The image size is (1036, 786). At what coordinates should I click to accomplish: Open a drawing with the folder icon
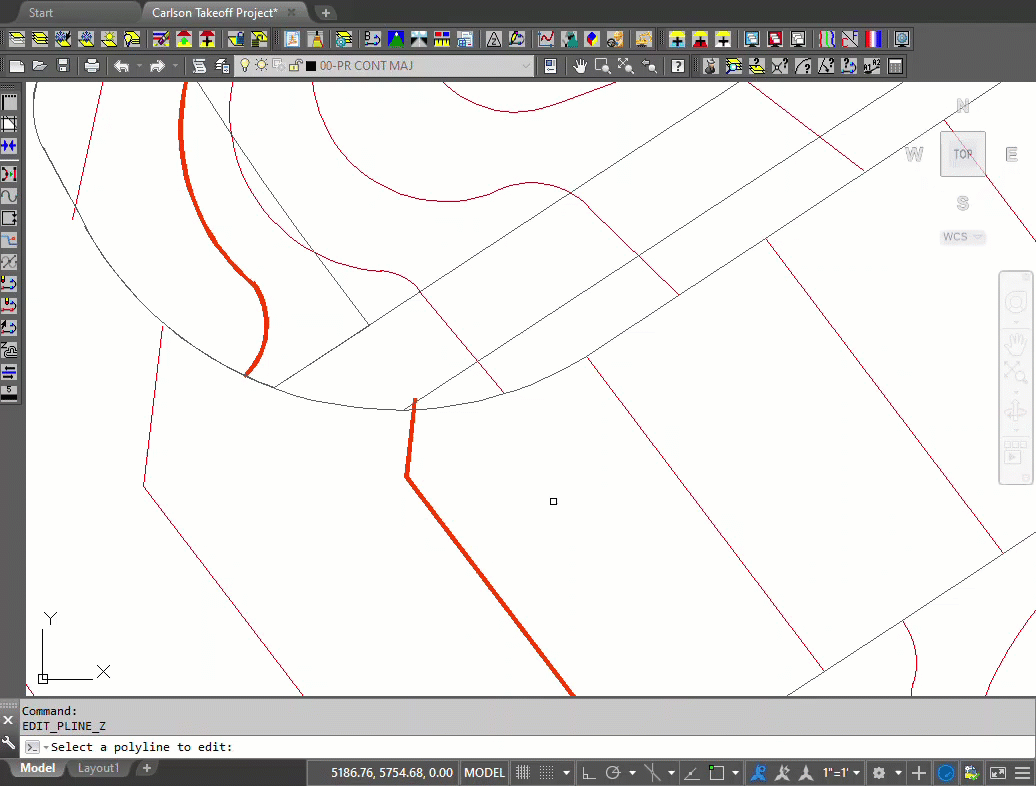point(40,66)
